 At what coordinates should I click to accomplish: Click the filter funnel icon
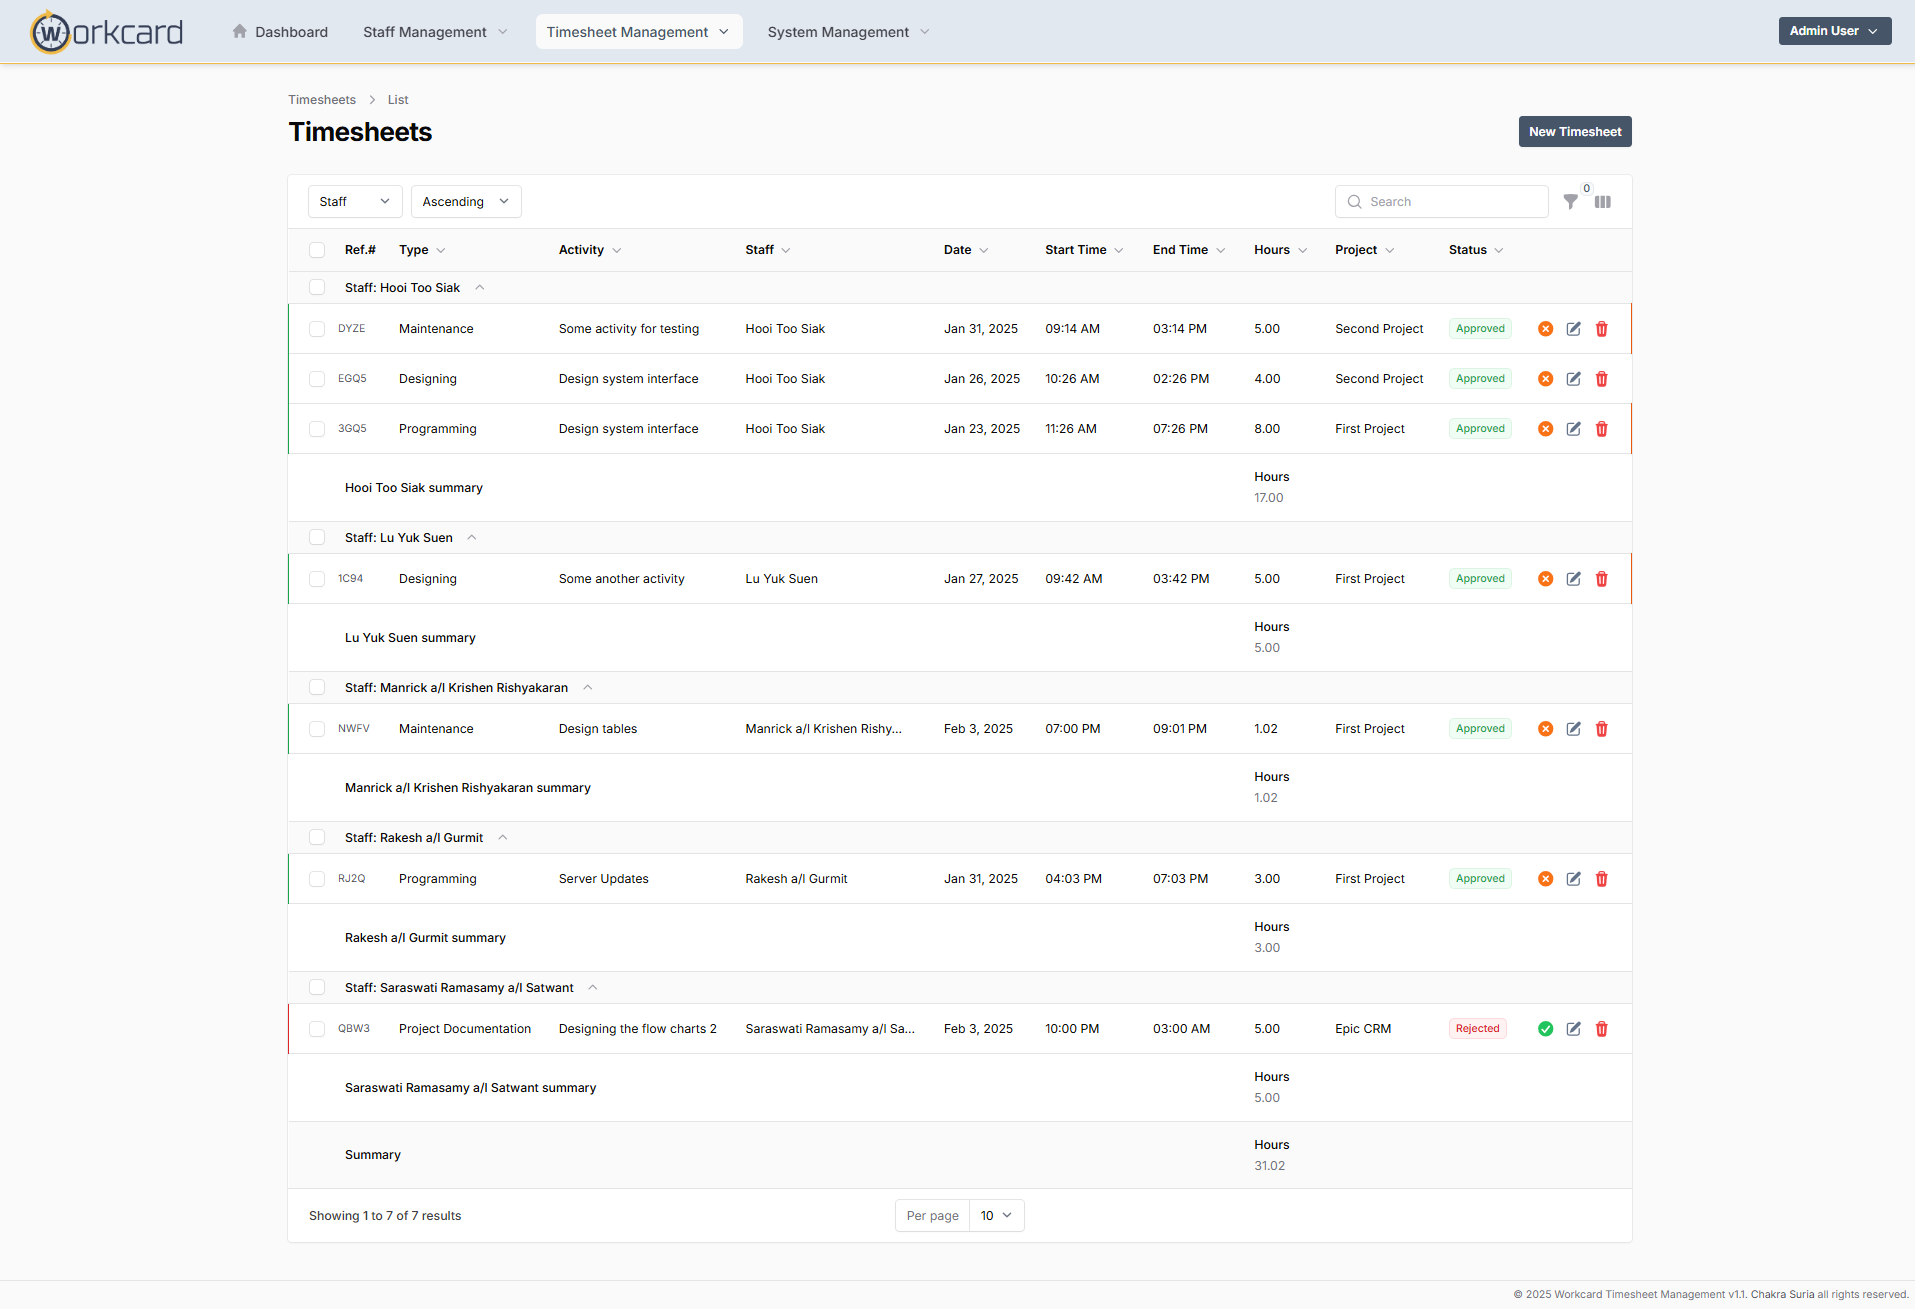coord(1570,202)
